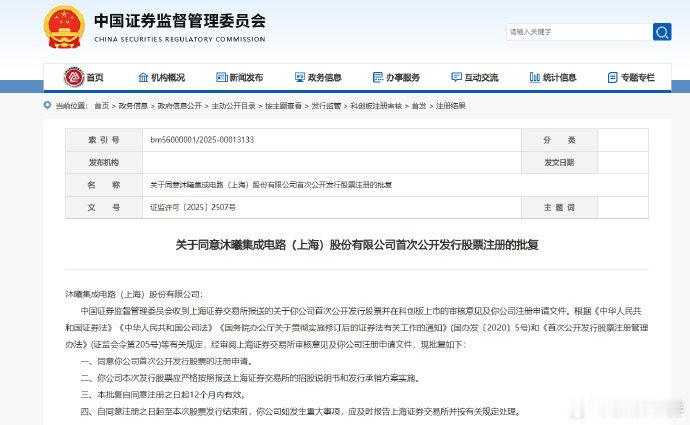Image resolution: width=690 pixels, height=425 pixels.
Task: Click the 专题专栏 notebook icon
Action: coord(613,77)
